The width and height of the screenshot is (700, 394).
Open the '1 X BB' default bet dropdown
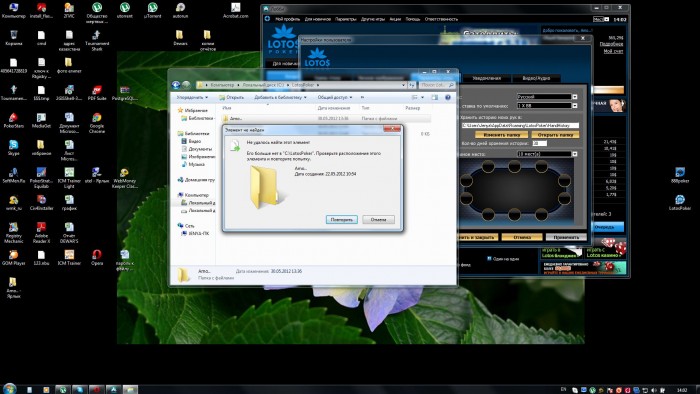click(575, 106)
